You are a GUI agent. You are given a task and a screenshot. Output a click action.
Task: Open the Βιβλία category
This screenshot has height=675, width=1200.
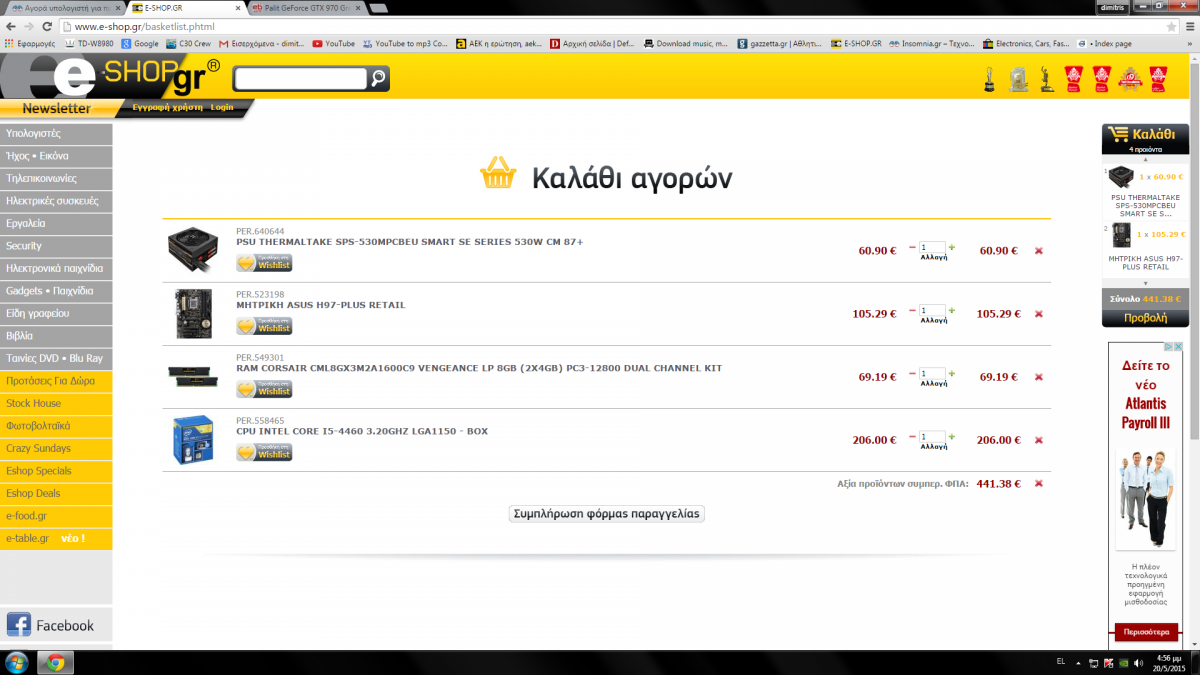(56, 336)
